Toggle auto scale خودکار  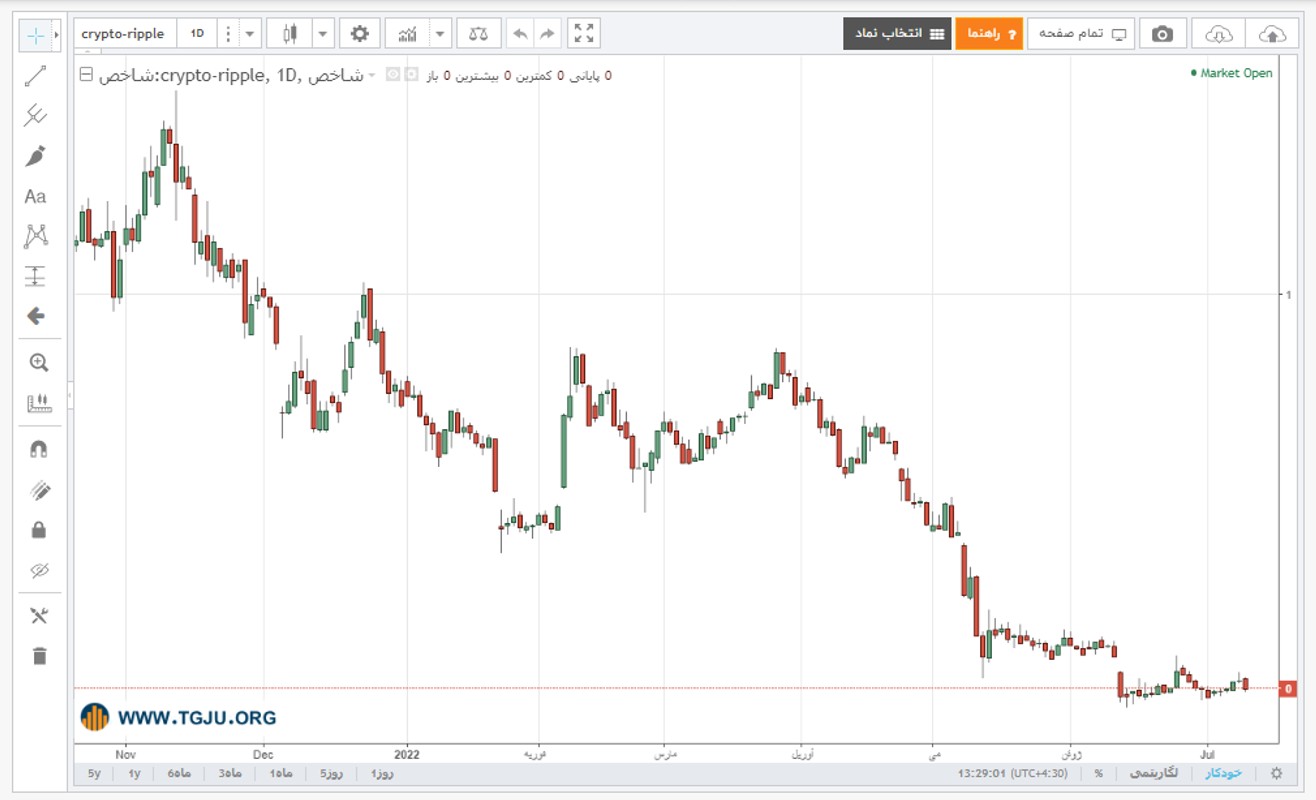tap(1223, 773)
